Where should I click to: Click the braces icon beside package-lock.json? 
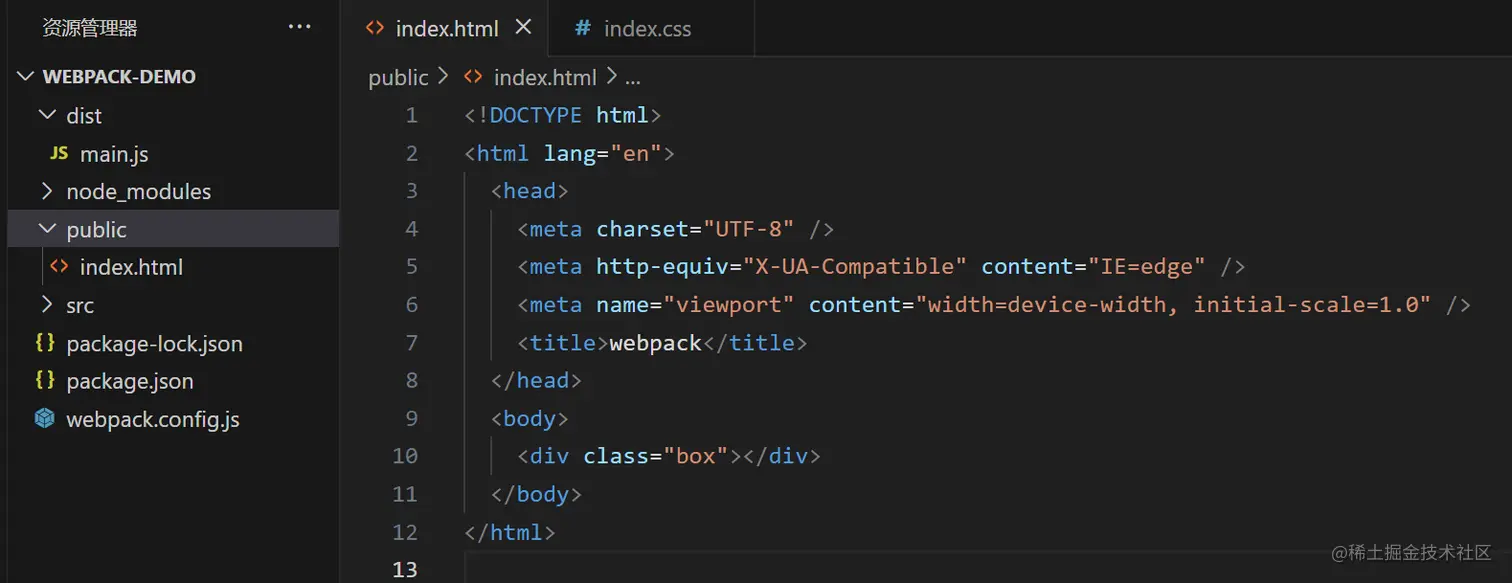[45, 343]
